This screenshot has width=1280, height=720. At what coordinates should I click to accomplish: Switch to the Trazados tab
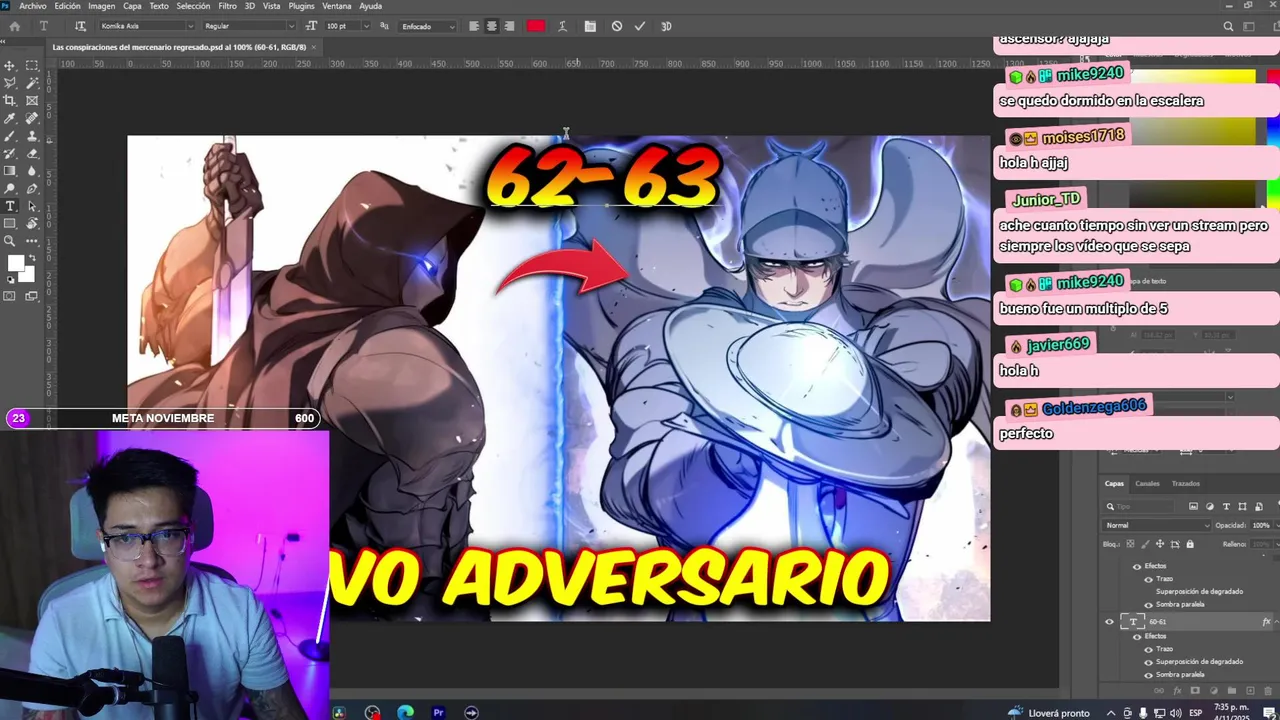1185,484
